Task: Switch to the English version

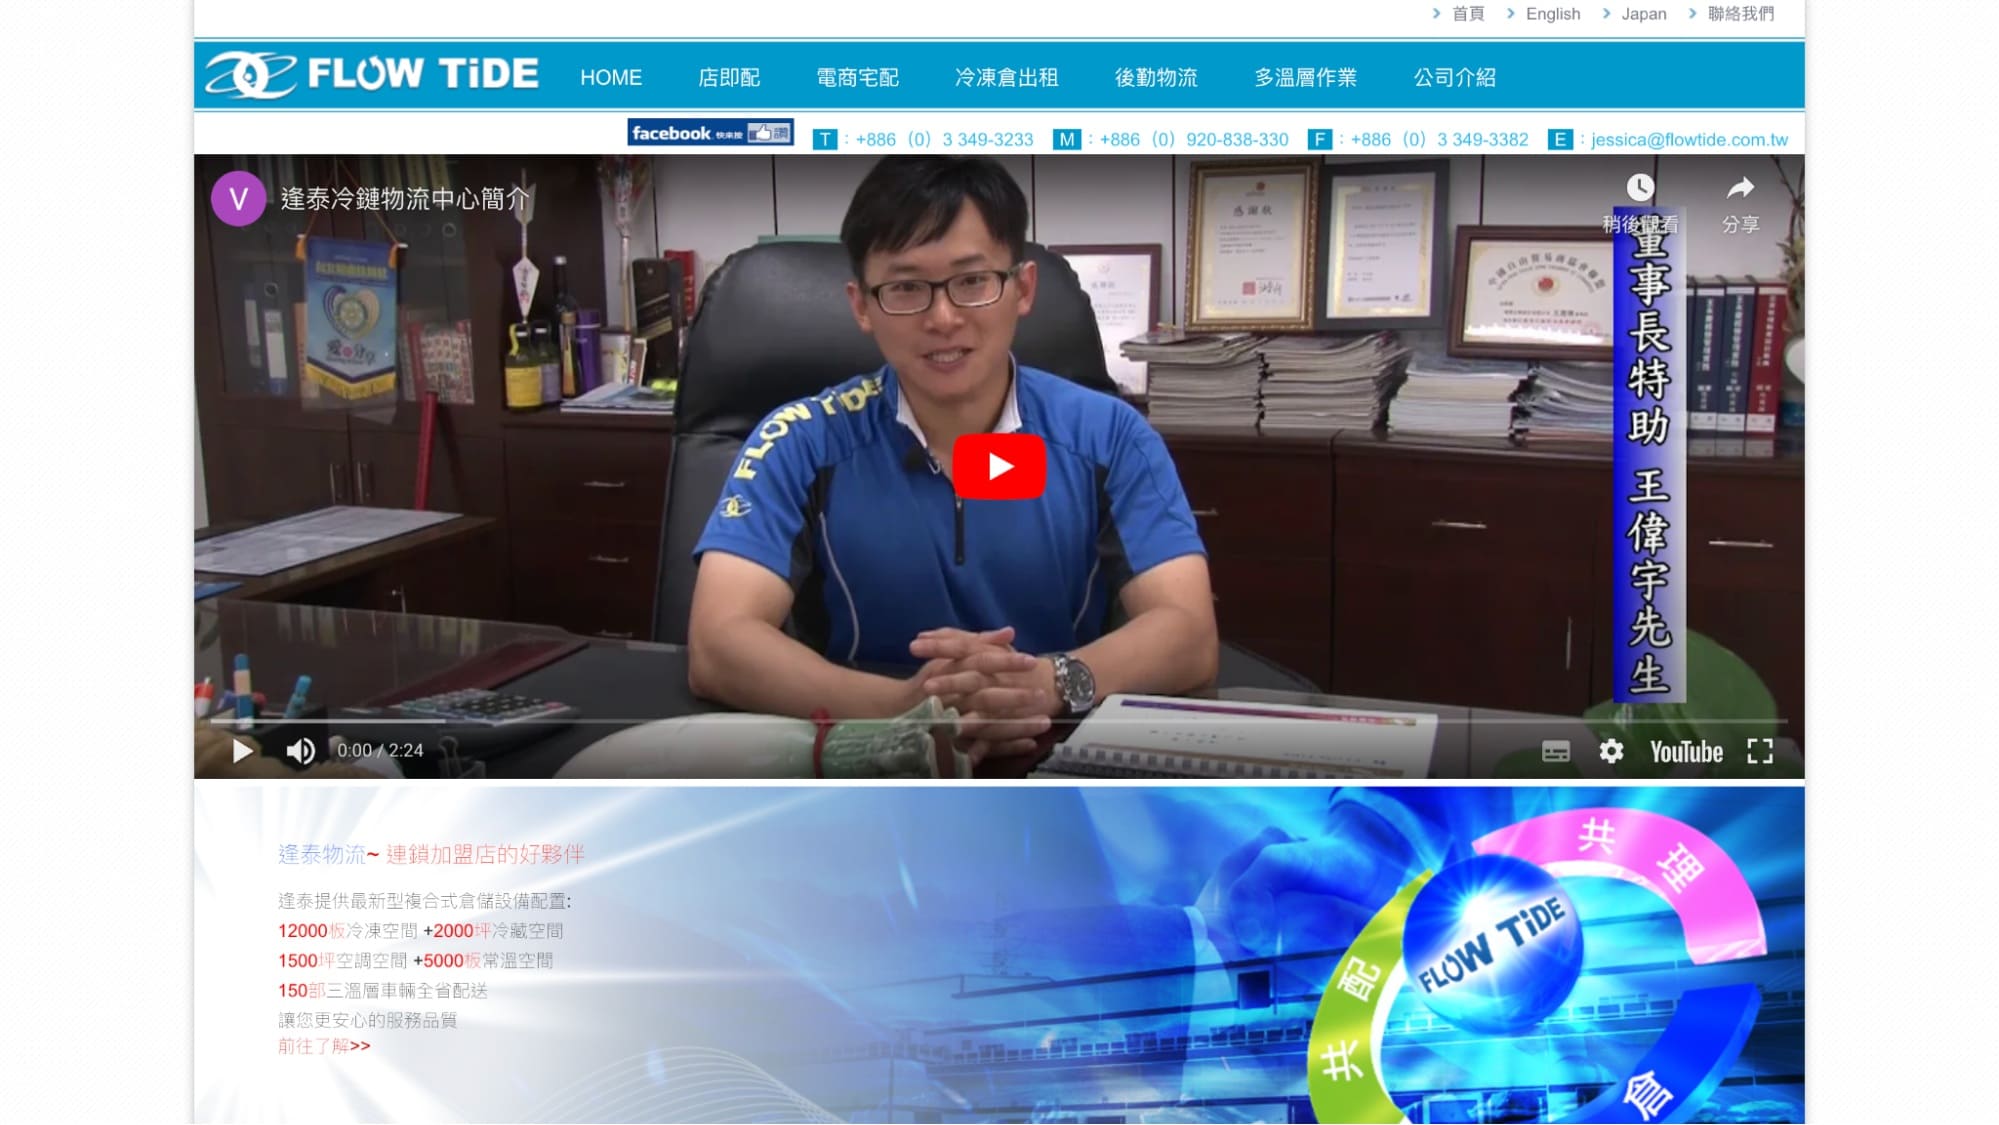Action: pos(1553,13)
